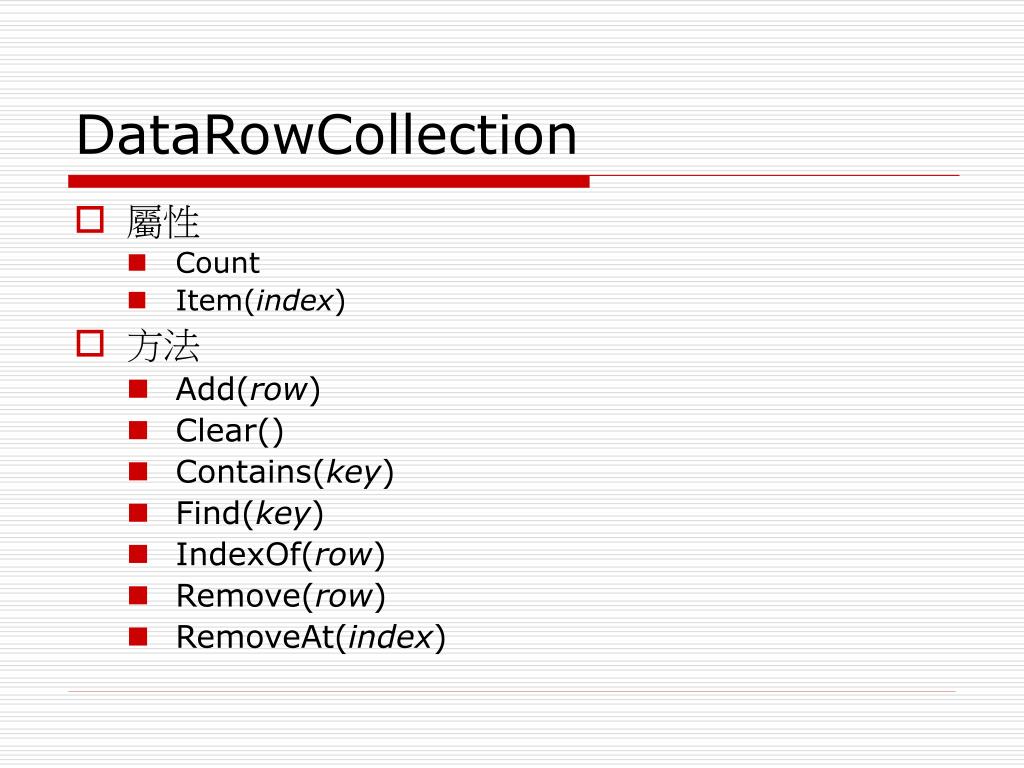Click the red bullet next to Clear()
This screenshot has height=768, width=1024.
tap(138, 430)
